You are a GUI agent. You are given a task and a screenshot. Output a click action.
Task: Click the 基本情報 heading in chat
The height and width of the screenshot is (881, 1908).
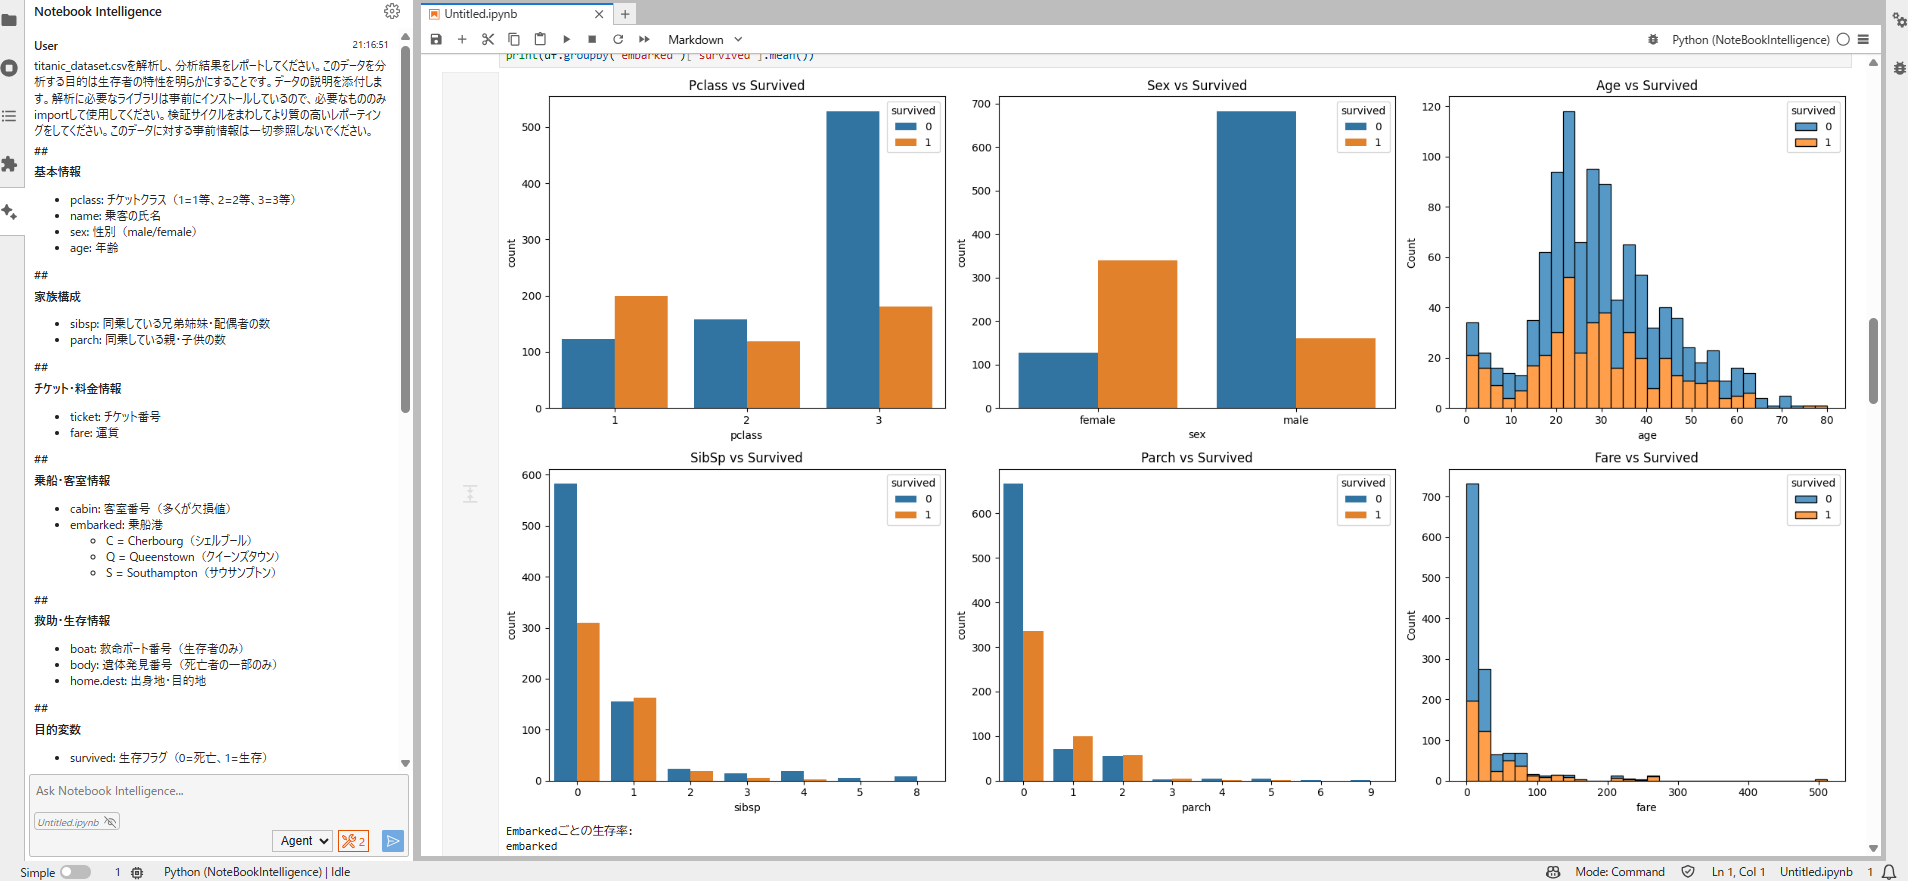coord(57,172)
